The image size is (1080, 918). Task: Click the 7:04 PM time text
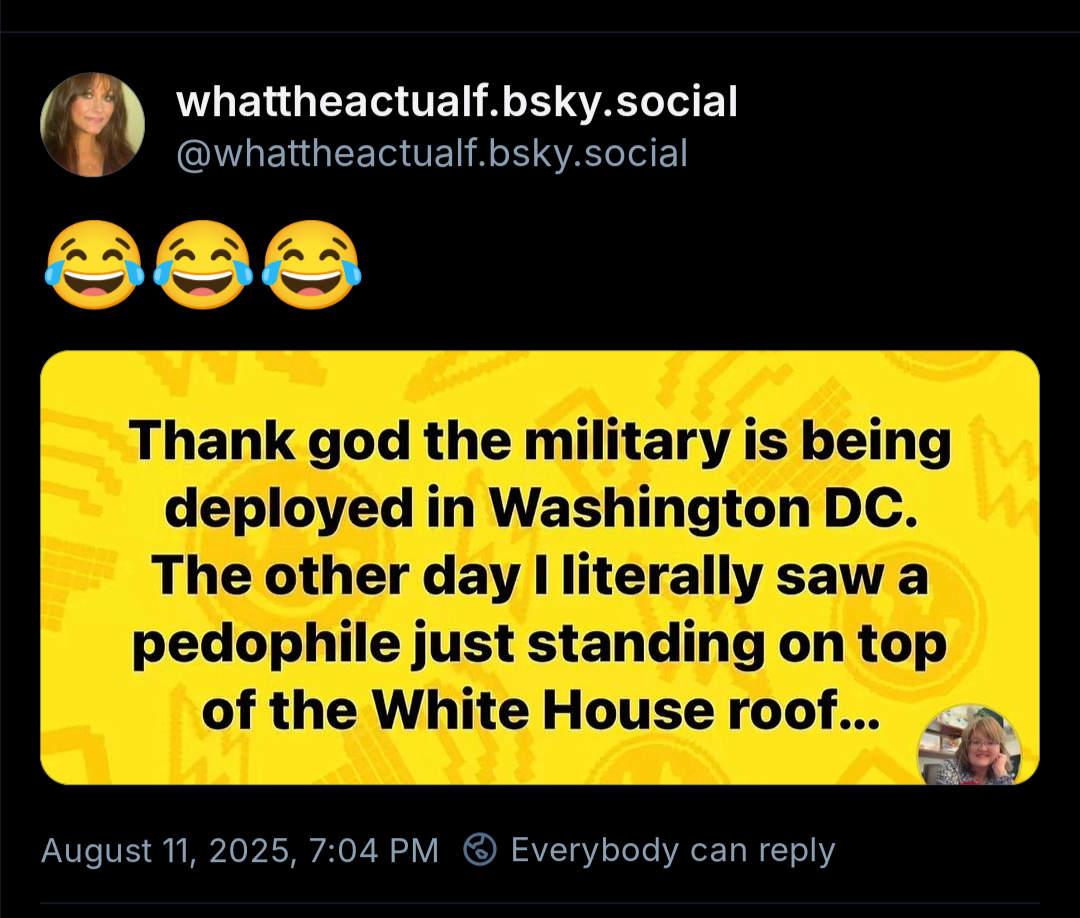point(374,850)
